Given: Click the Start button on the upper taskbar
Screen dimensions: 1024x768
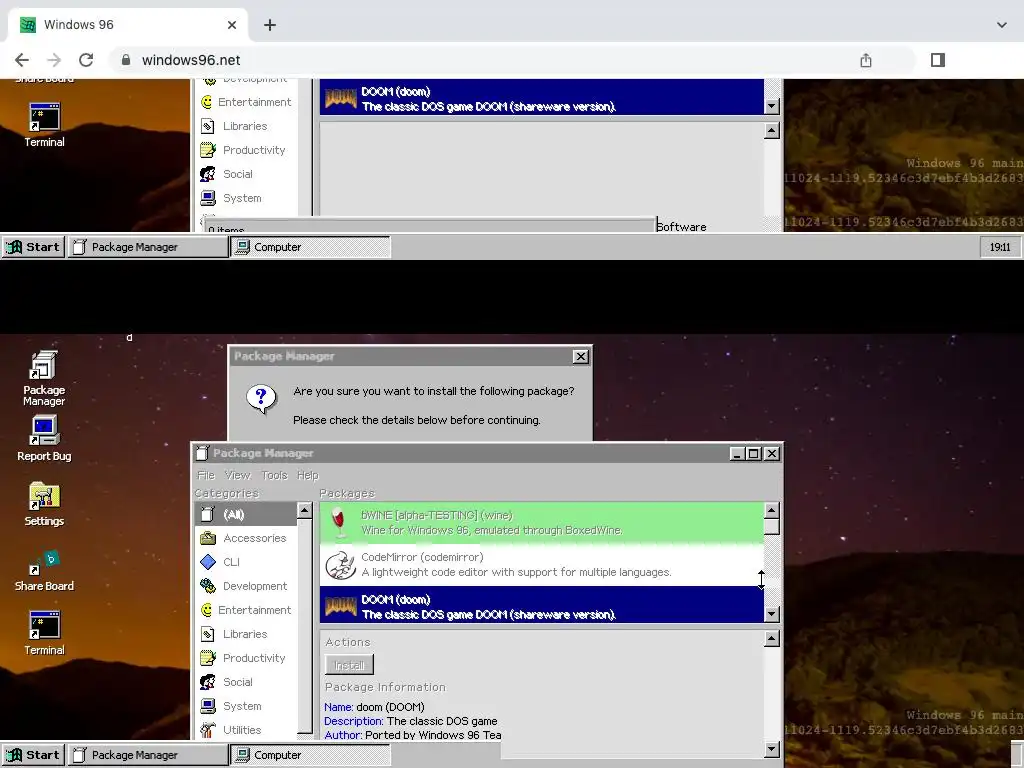Looking at the screenshot, I should (33, 247).
